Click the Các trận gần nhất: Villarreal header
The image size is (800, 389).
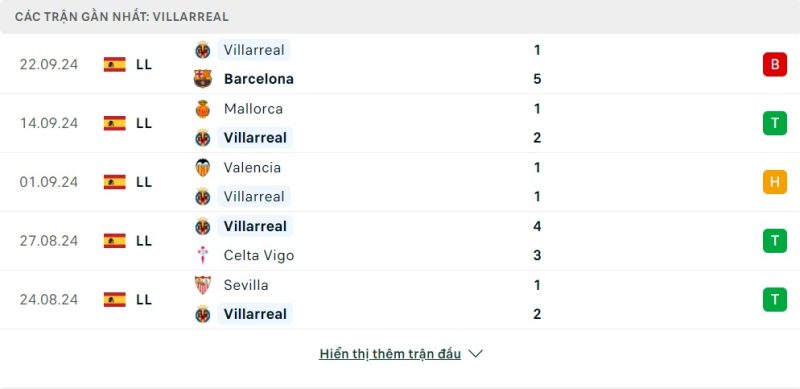[121, 17]
